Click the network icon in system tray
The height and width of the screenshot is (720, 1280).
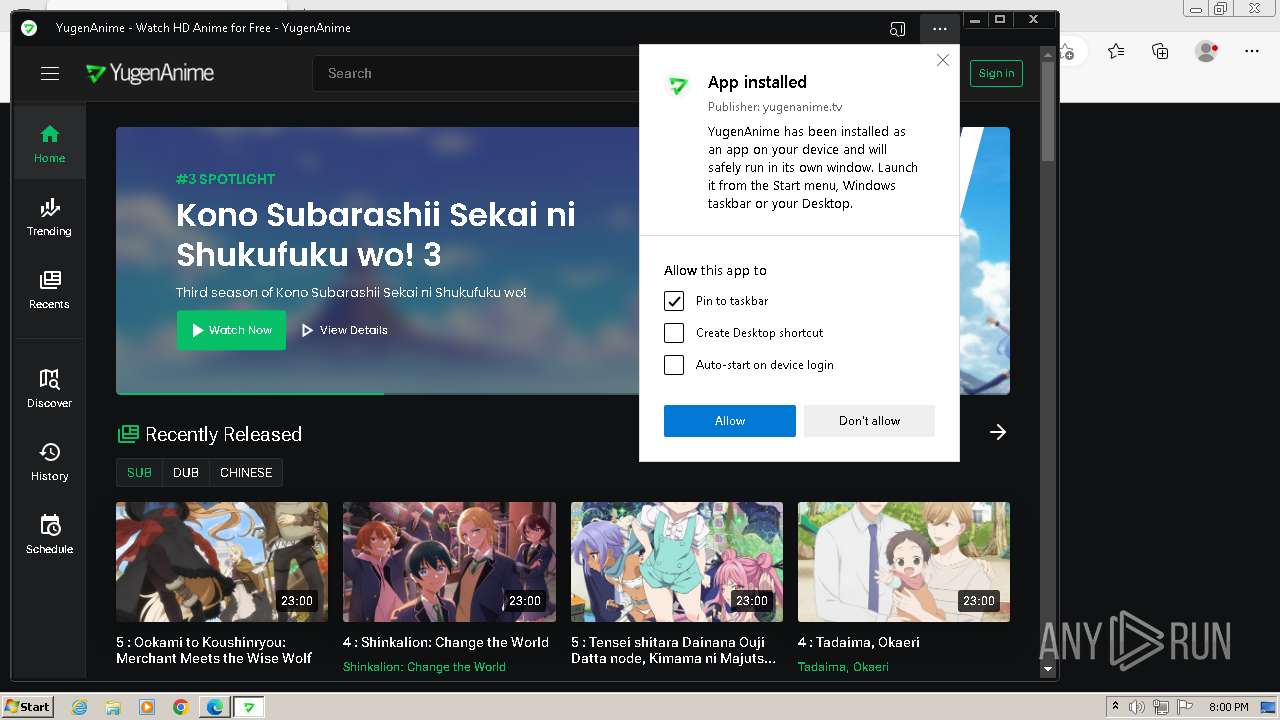coord(1161,707)
